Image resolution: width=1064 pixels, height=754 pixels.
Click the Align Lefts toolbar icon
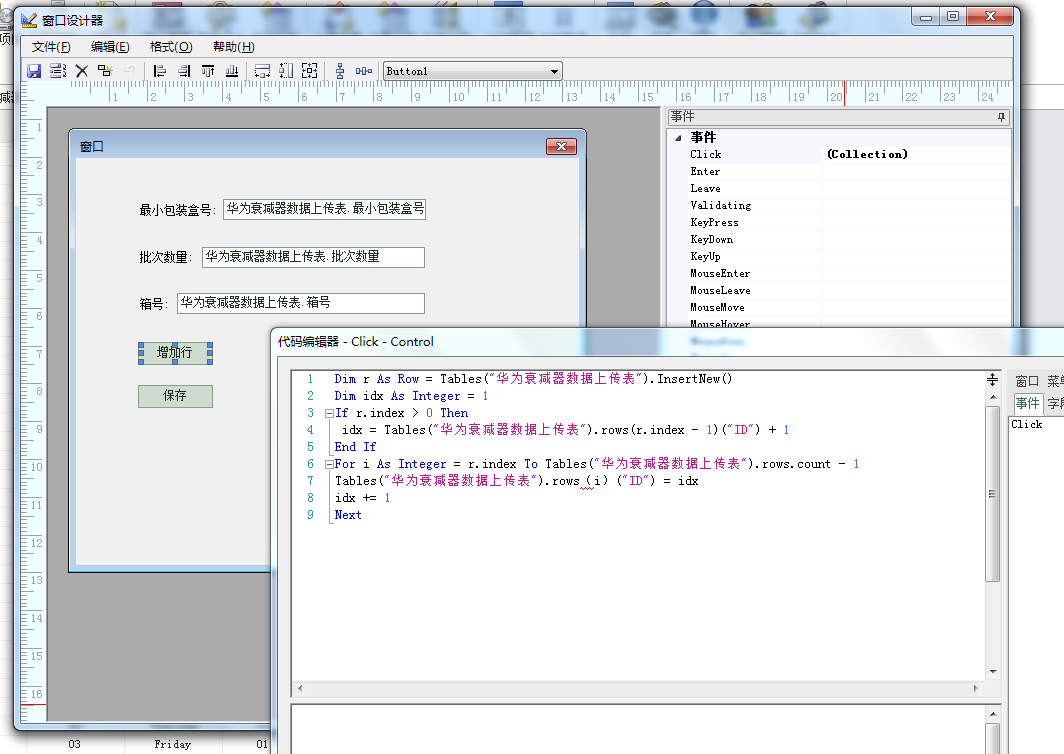click(159, 71)
